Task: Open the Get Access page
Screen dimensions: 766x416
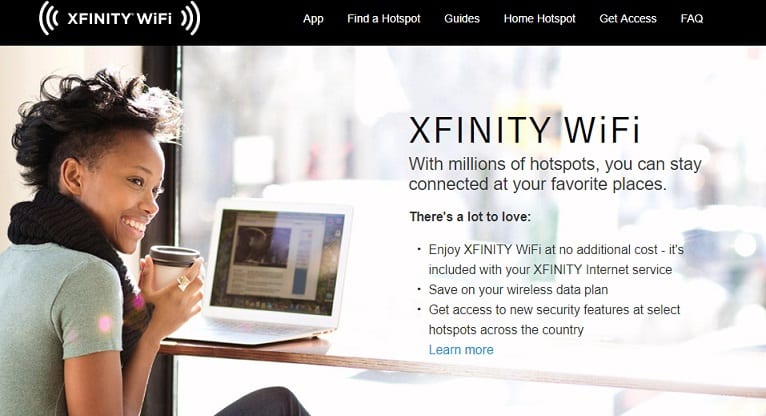Action: 628,19
